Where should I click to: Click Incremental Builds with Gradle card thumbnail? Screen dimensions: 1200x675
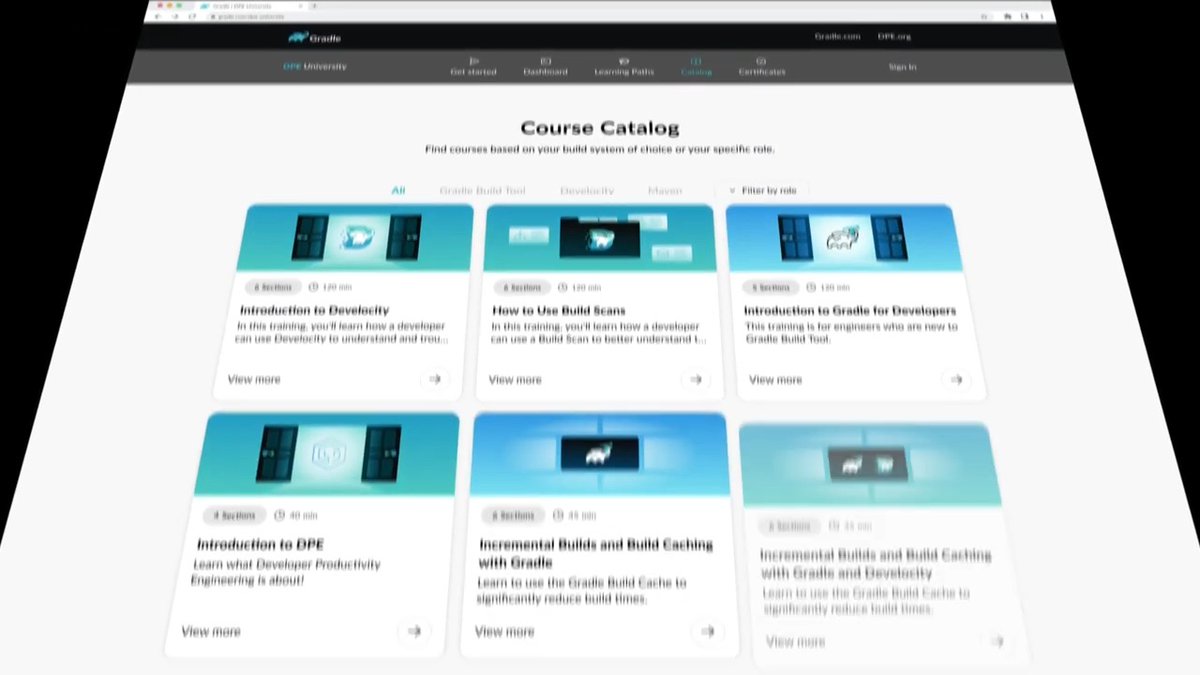599,453
